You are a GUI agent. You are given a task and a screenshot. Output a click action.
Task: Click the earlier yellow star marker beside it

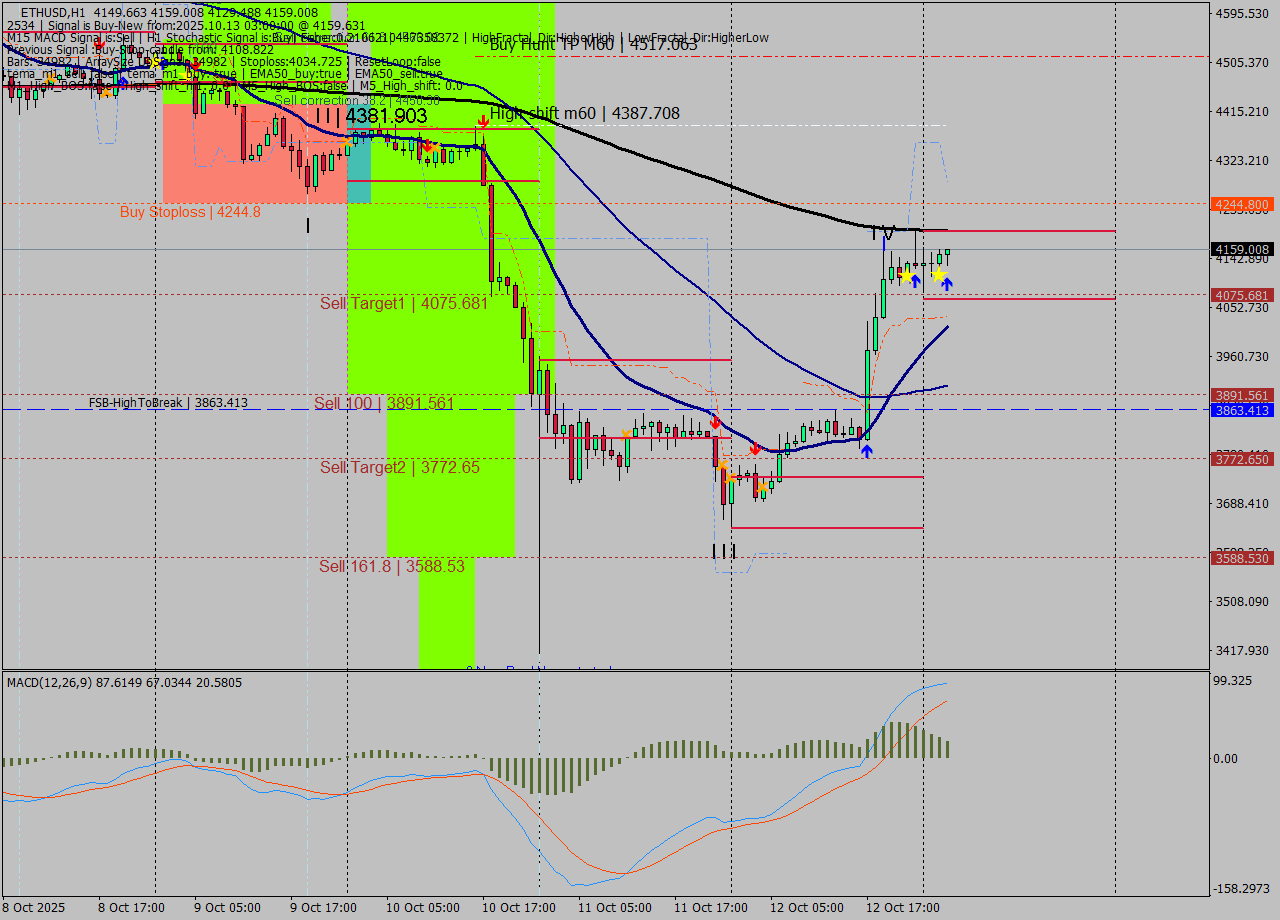(907, 276)
